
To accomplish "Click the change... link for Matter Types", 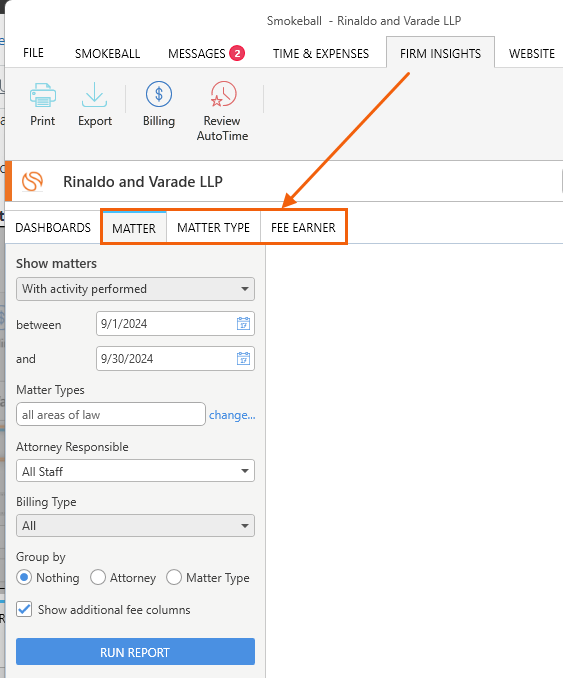I will point(232,415).
